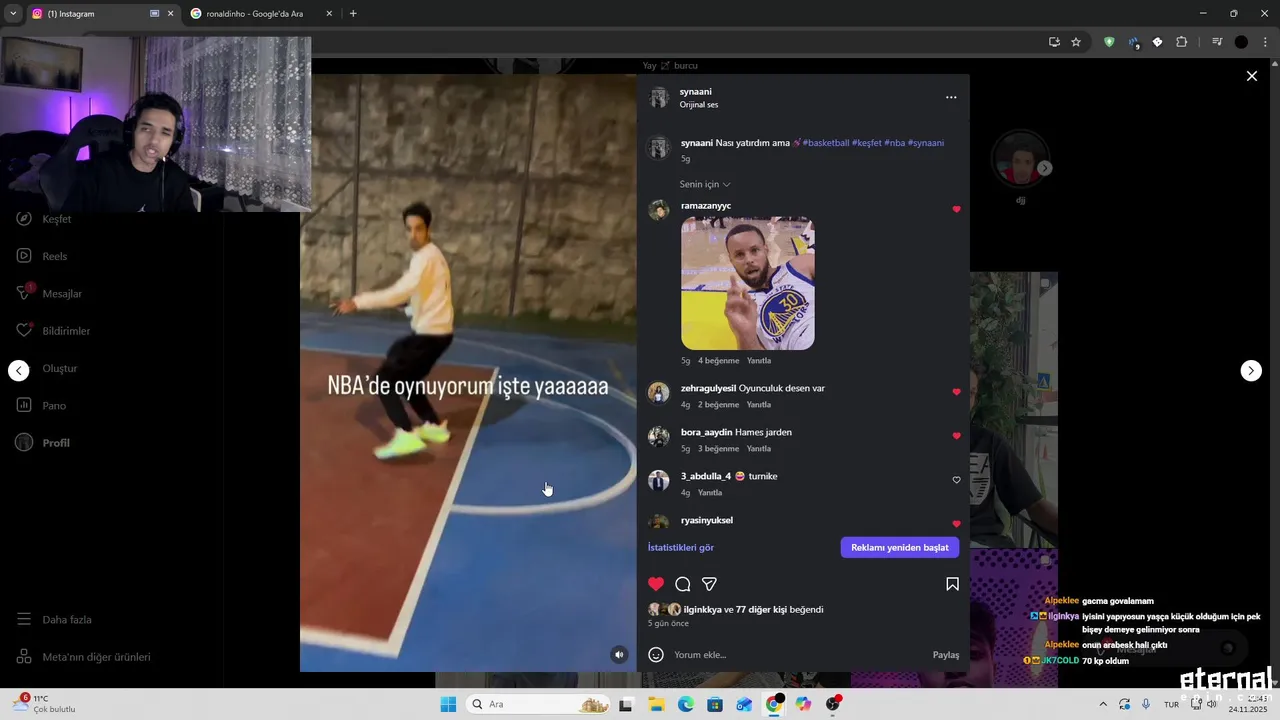Open a new browser tab
The width and height of the screenshot is (1280, 720).
coord(353,14)
